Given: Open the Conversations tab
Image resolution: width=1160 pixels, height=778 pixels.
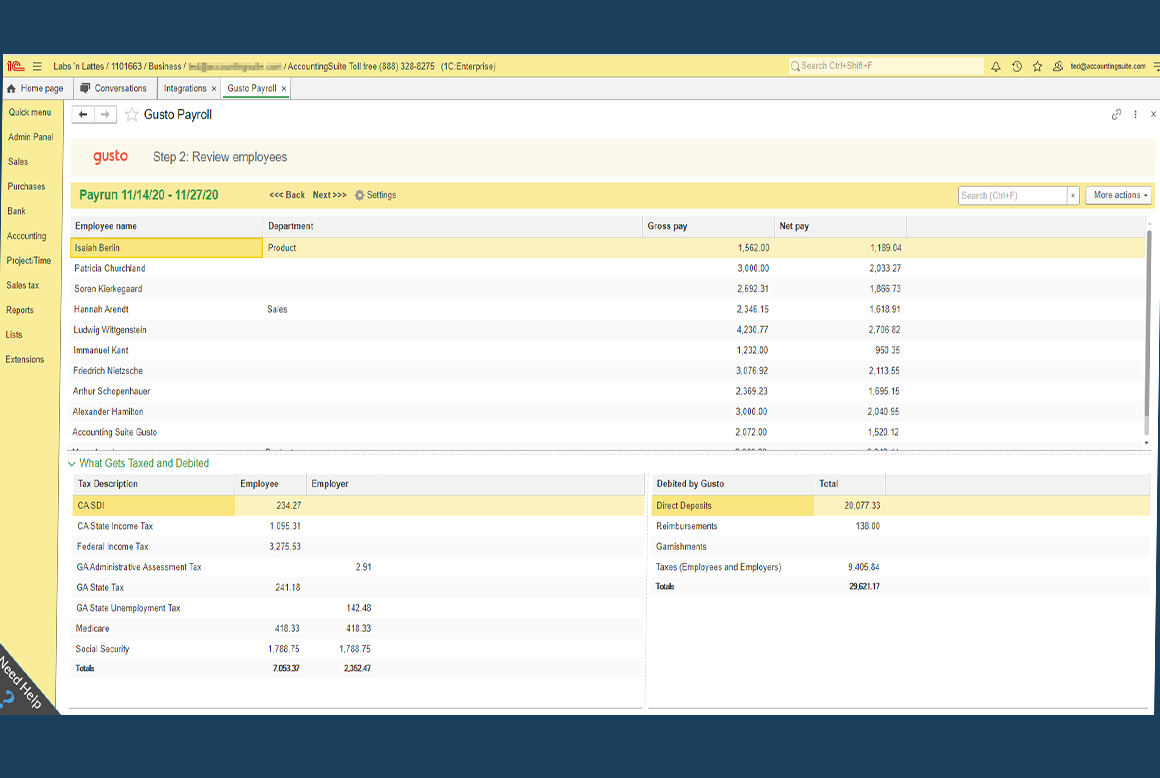Looking at the screenshot, I should [113, 89].
